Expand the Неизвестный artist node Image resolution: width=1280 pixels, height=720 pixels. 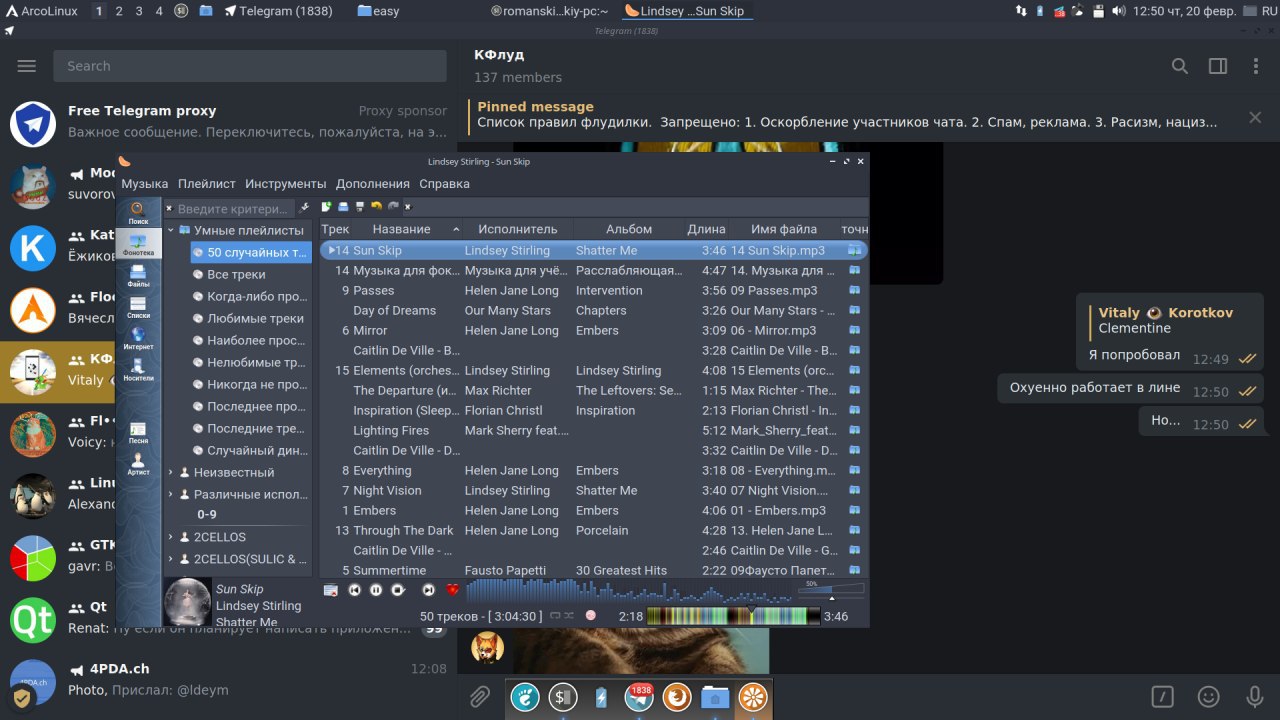(x=171, y=472)
